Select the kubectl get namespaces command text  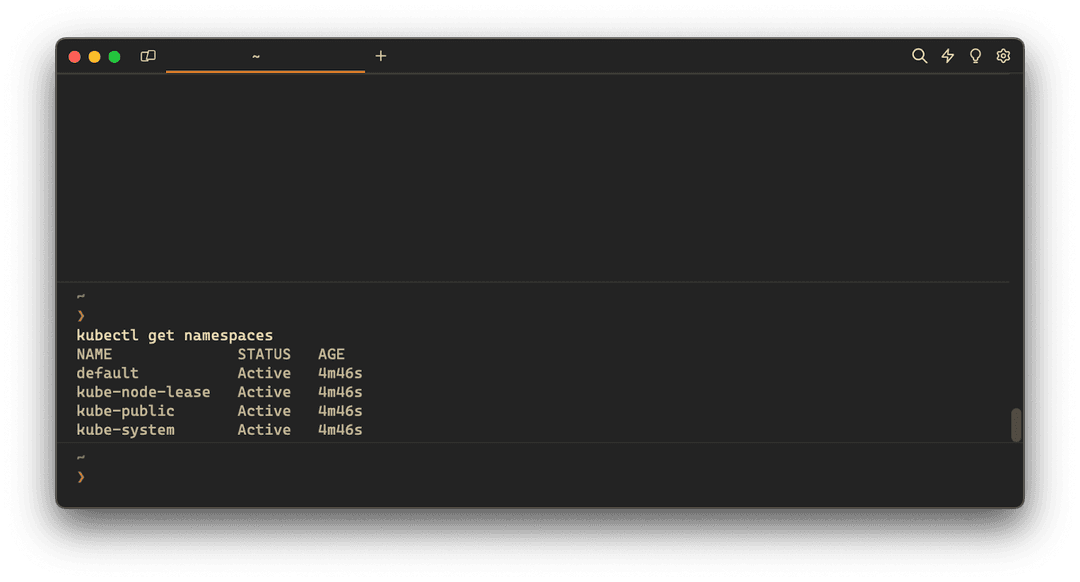tap(175, 335)
